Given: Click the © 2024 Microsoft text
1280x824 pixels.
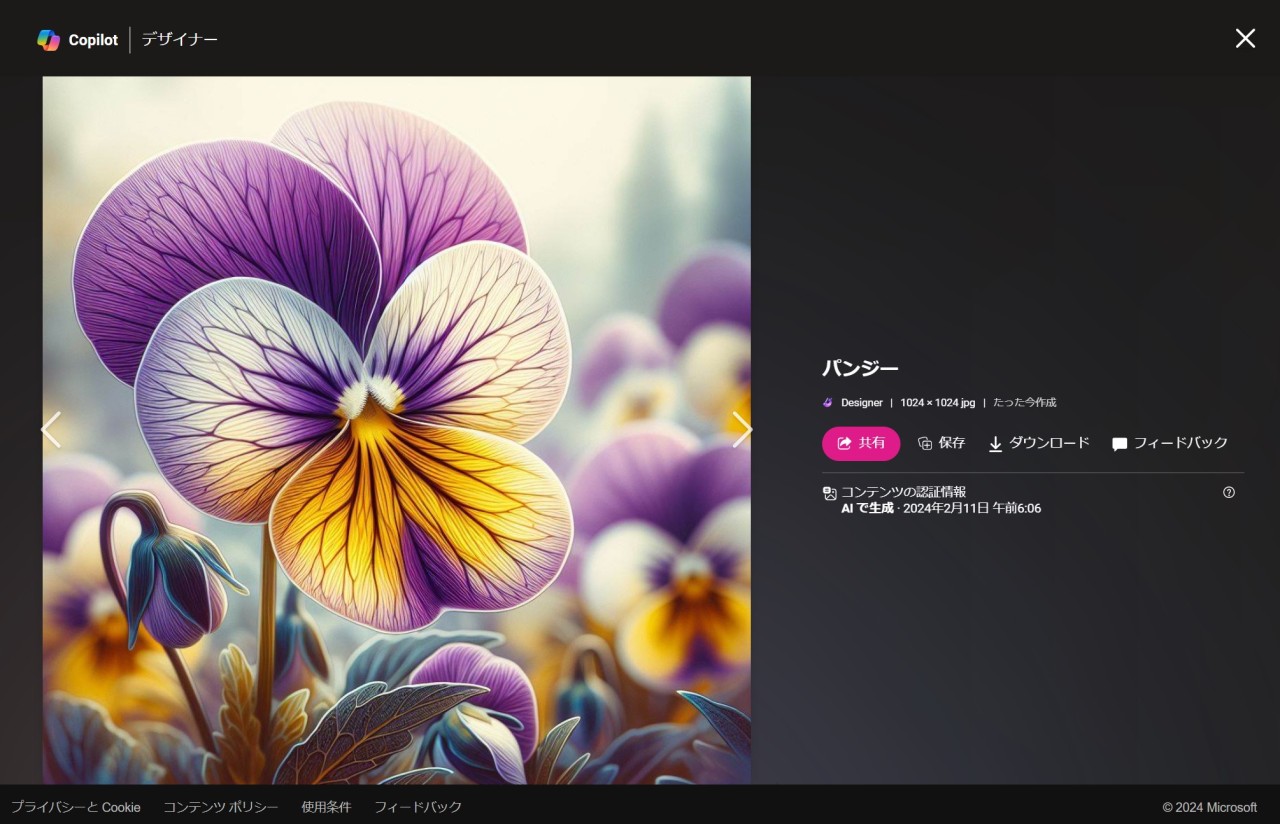Looking at the screenshot, I should (1209, 807).
